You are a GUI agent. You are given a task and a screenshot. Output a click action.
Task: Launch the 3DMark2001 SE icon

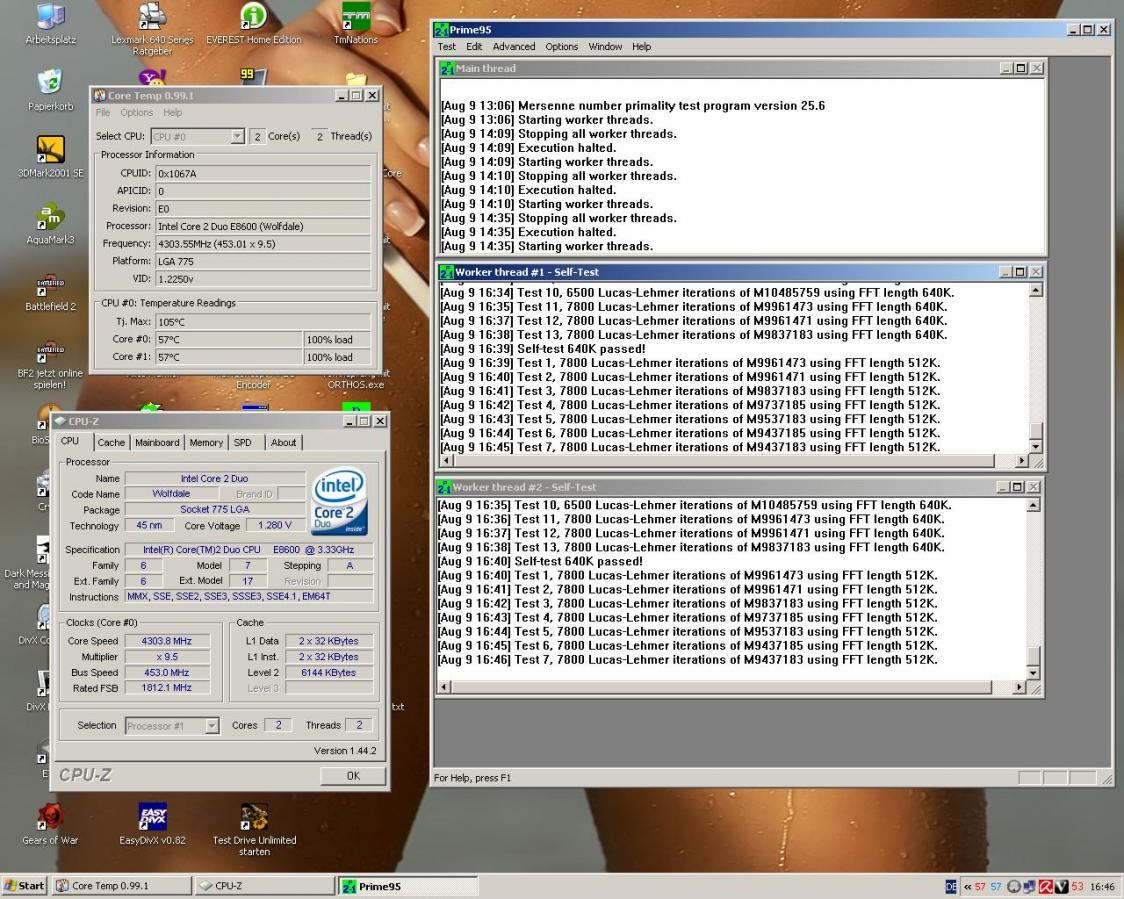click(50, 156)
